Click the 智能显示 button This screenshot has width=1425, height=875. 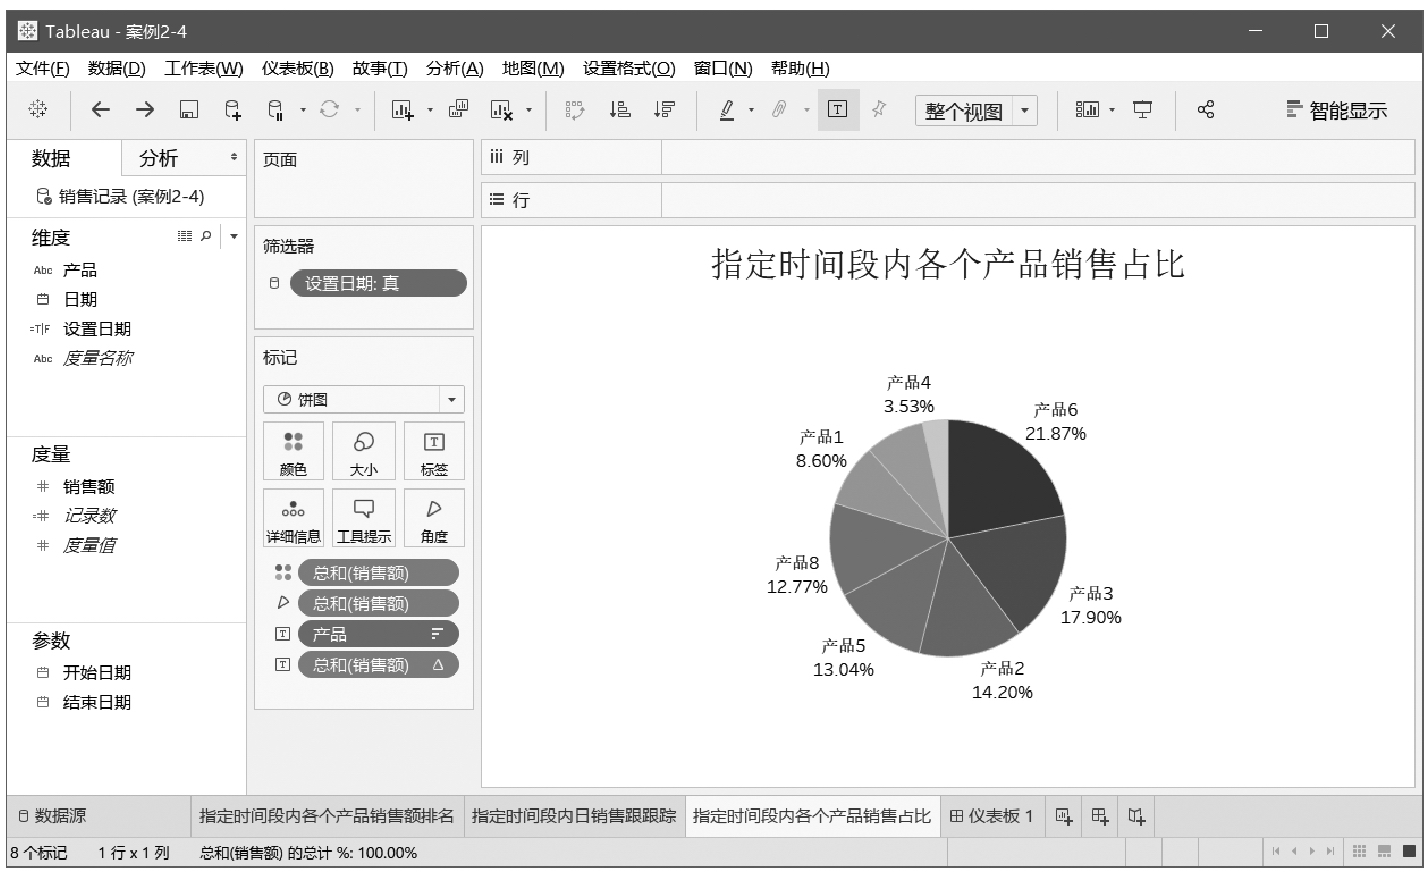[x=1336, y=111]
